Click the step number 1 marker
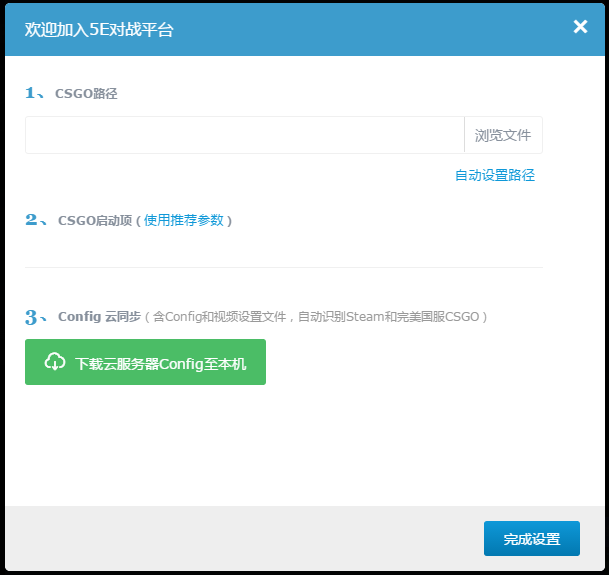 click(x=32, y=93)
